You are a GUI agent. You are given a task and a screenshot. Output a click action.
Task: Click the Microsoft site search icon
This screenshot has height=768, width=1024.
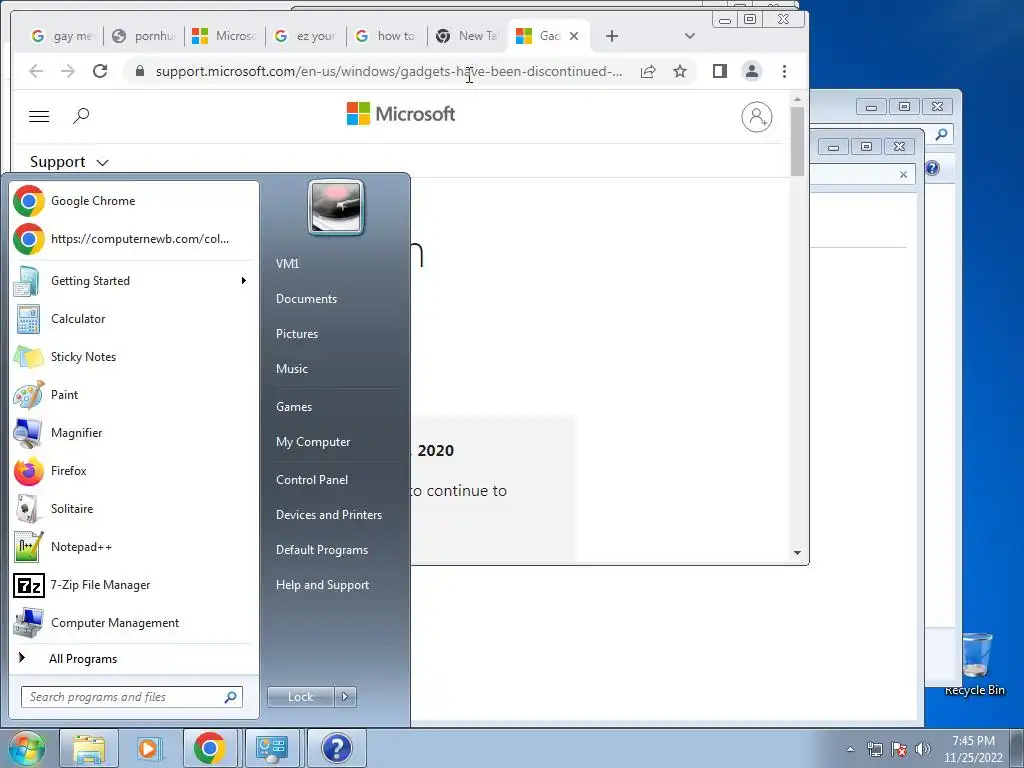click(81, 116)
